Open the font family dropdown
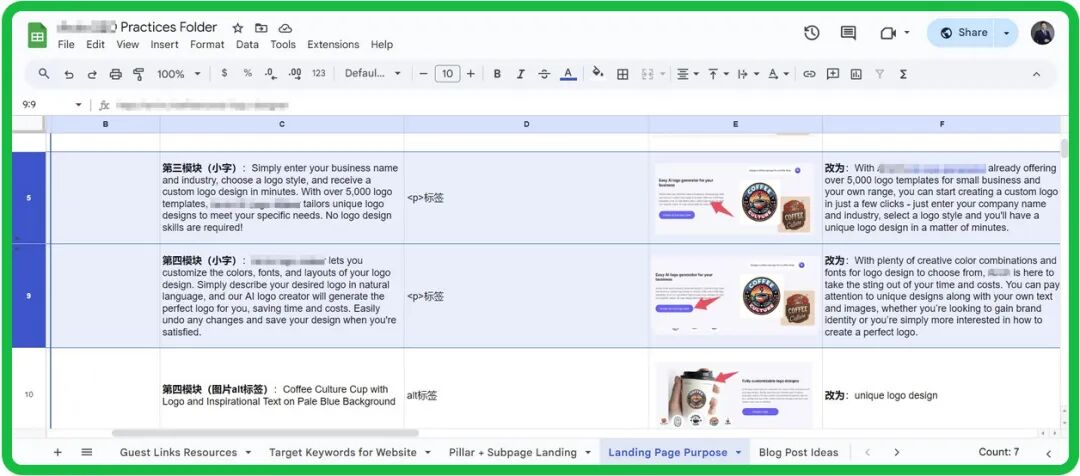 [x=372, y=74]
